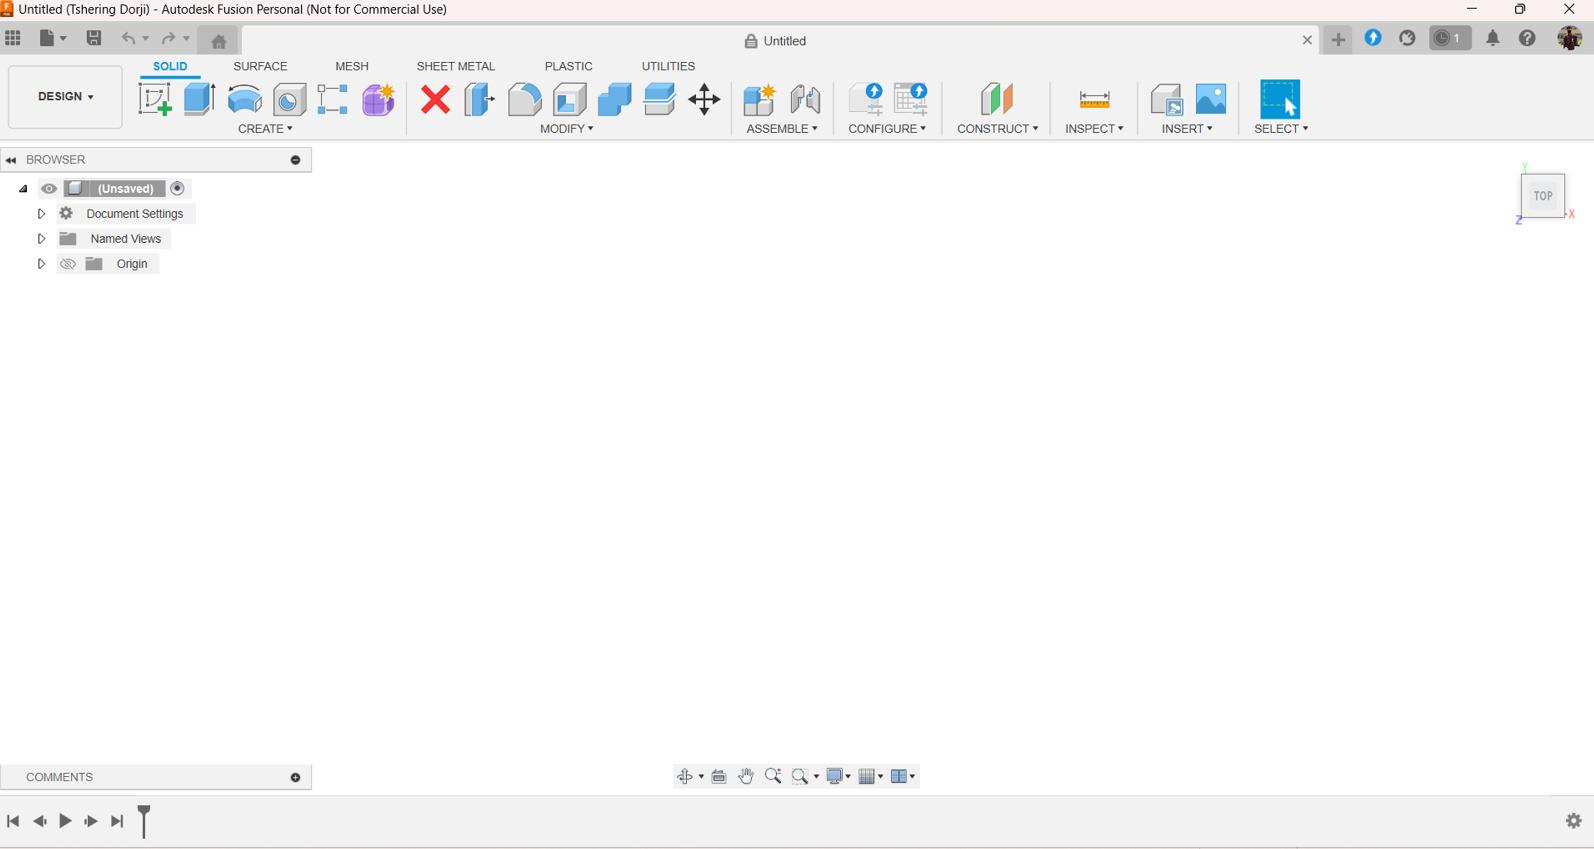The height and width of the screenshot is (849, 1594).
Task: Open the Rectangular Pattern tool
Action: [333, 99]
